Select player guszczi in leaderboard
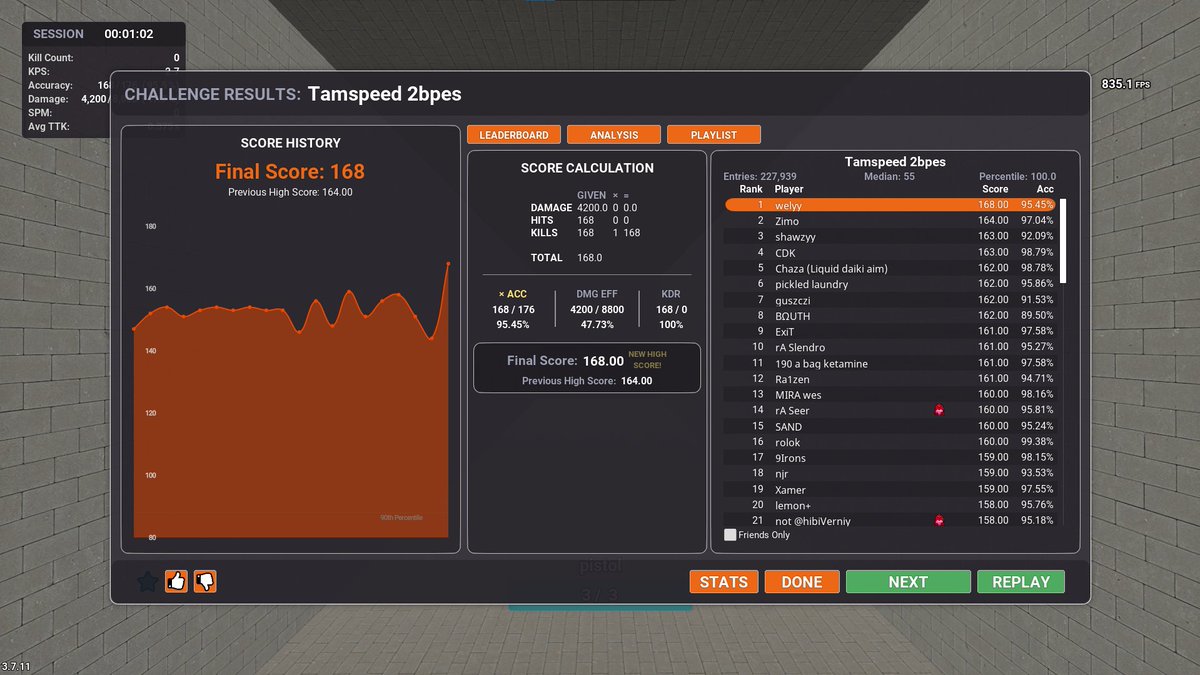Image resolution: width=1200 pixels, height=675 pixels. click(x=891, y=300)
